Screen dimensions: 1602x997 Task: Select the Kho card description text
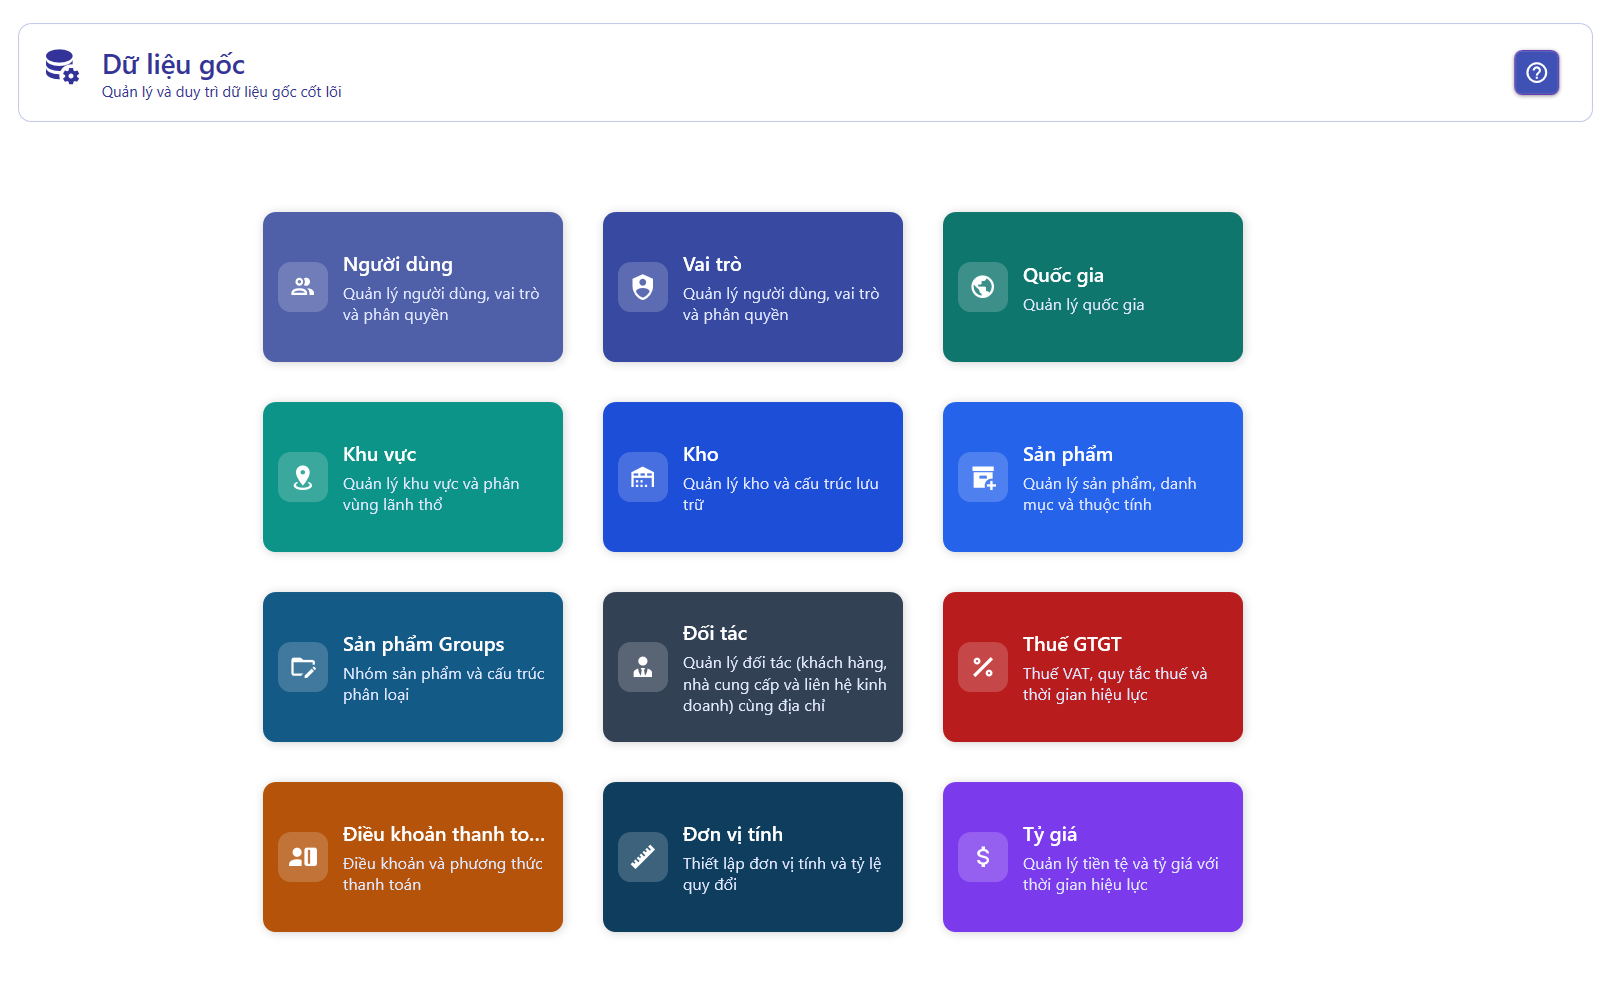click(x=780, y=494)
